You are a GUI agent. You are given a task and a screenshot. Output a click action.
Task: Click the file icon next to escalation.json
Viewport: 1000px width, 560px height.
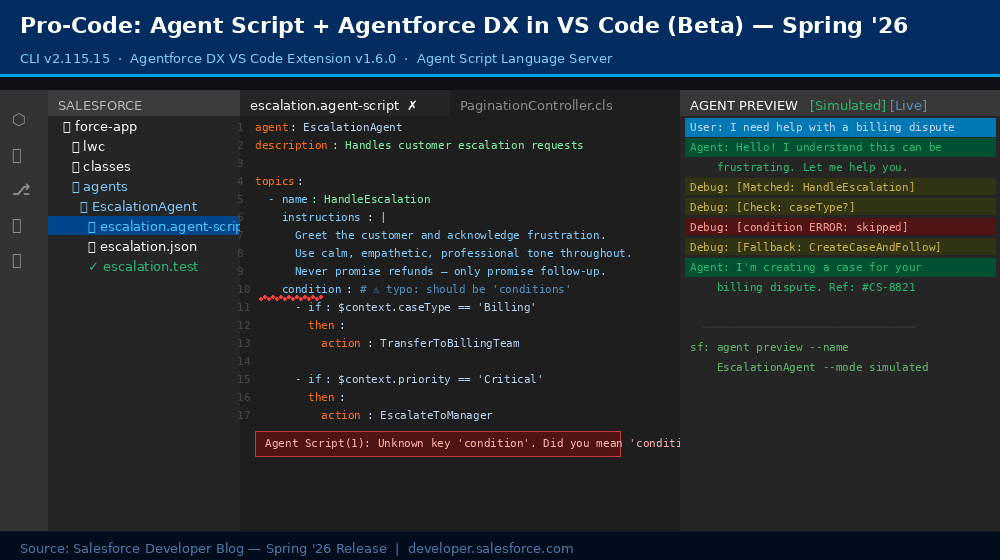point(92,247)
